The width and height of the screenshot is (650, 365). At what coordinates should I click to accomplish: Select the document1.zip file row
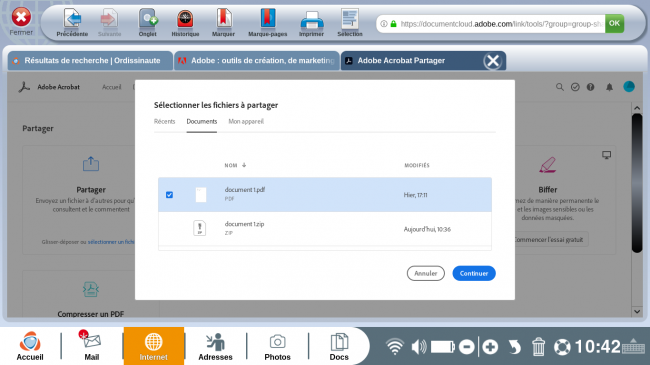click(325, 229)
